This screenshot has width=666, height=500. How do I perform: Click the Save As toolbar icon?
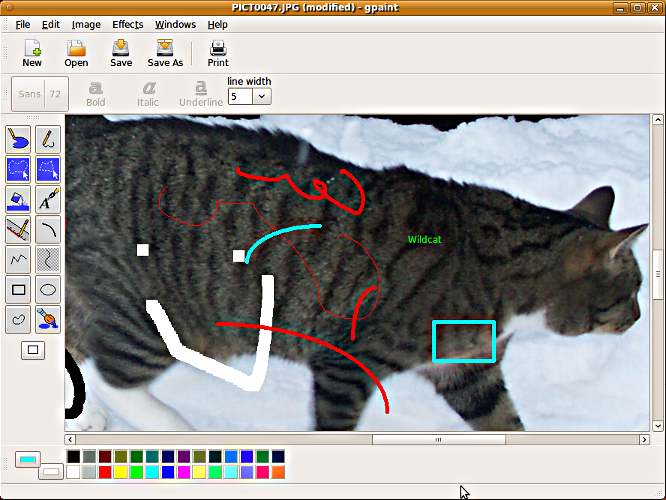165,53
